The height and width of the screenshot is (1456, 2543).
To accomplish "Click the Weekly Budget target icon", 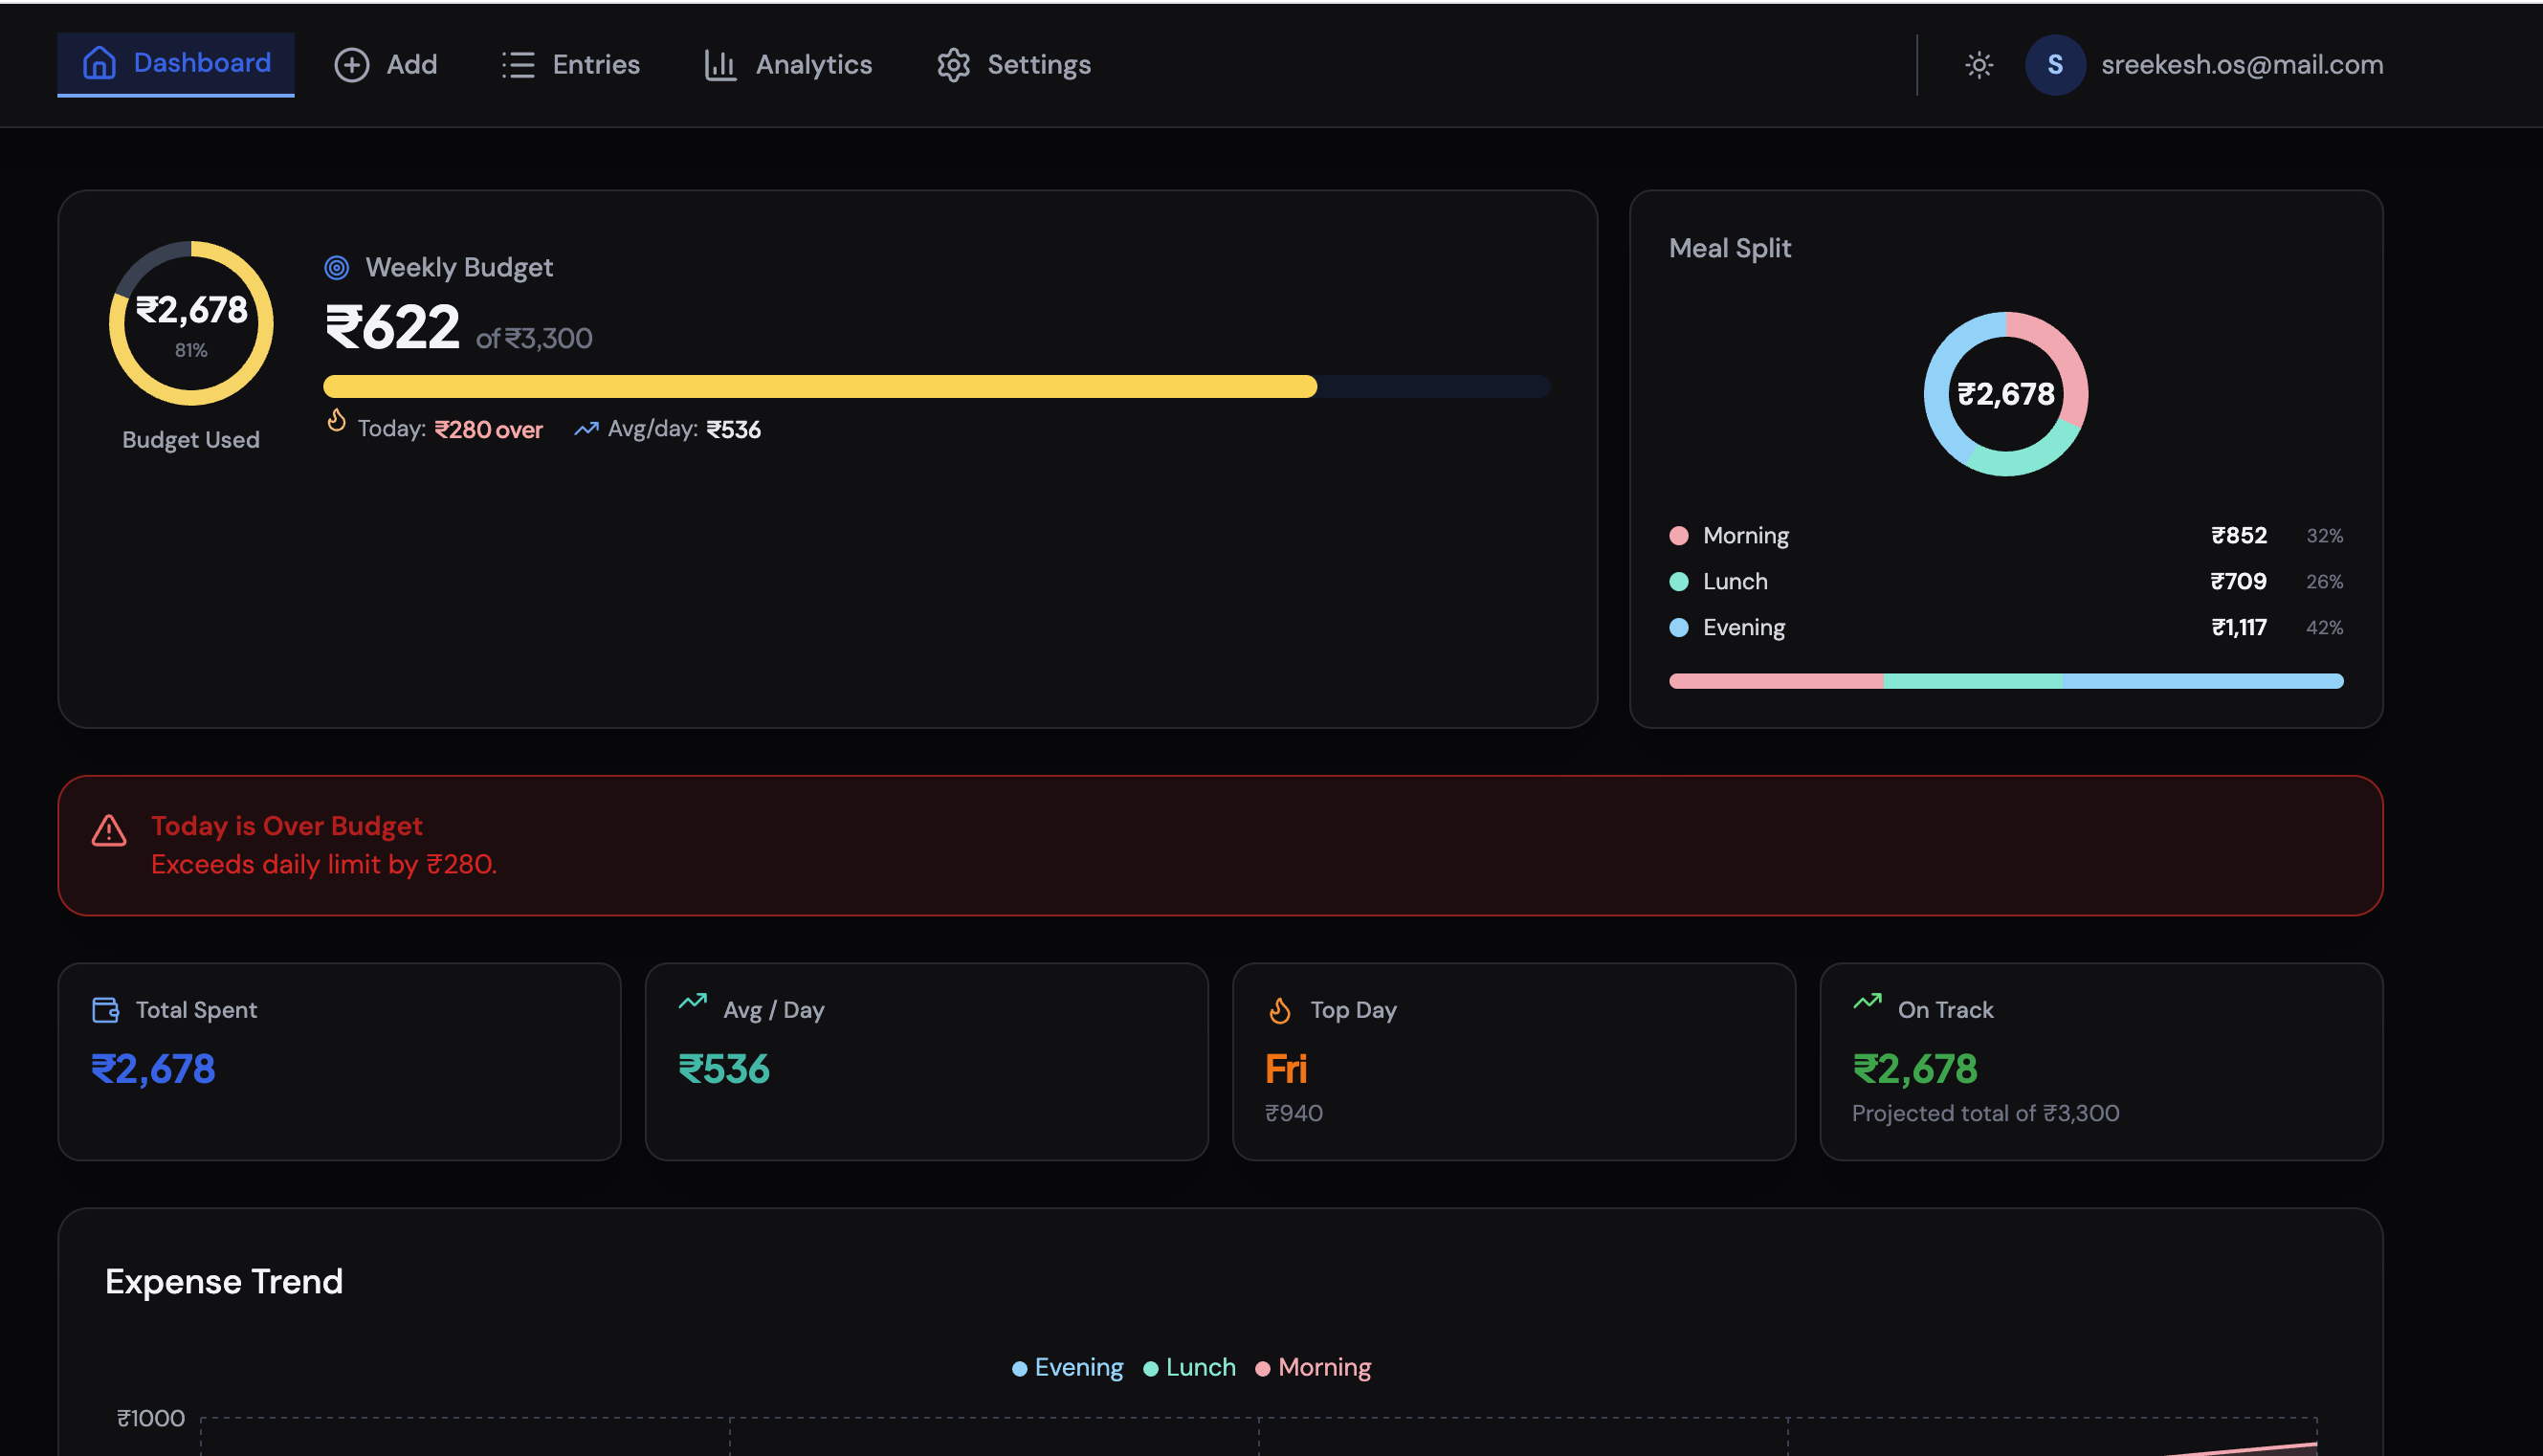I will (x=337, y=268).
